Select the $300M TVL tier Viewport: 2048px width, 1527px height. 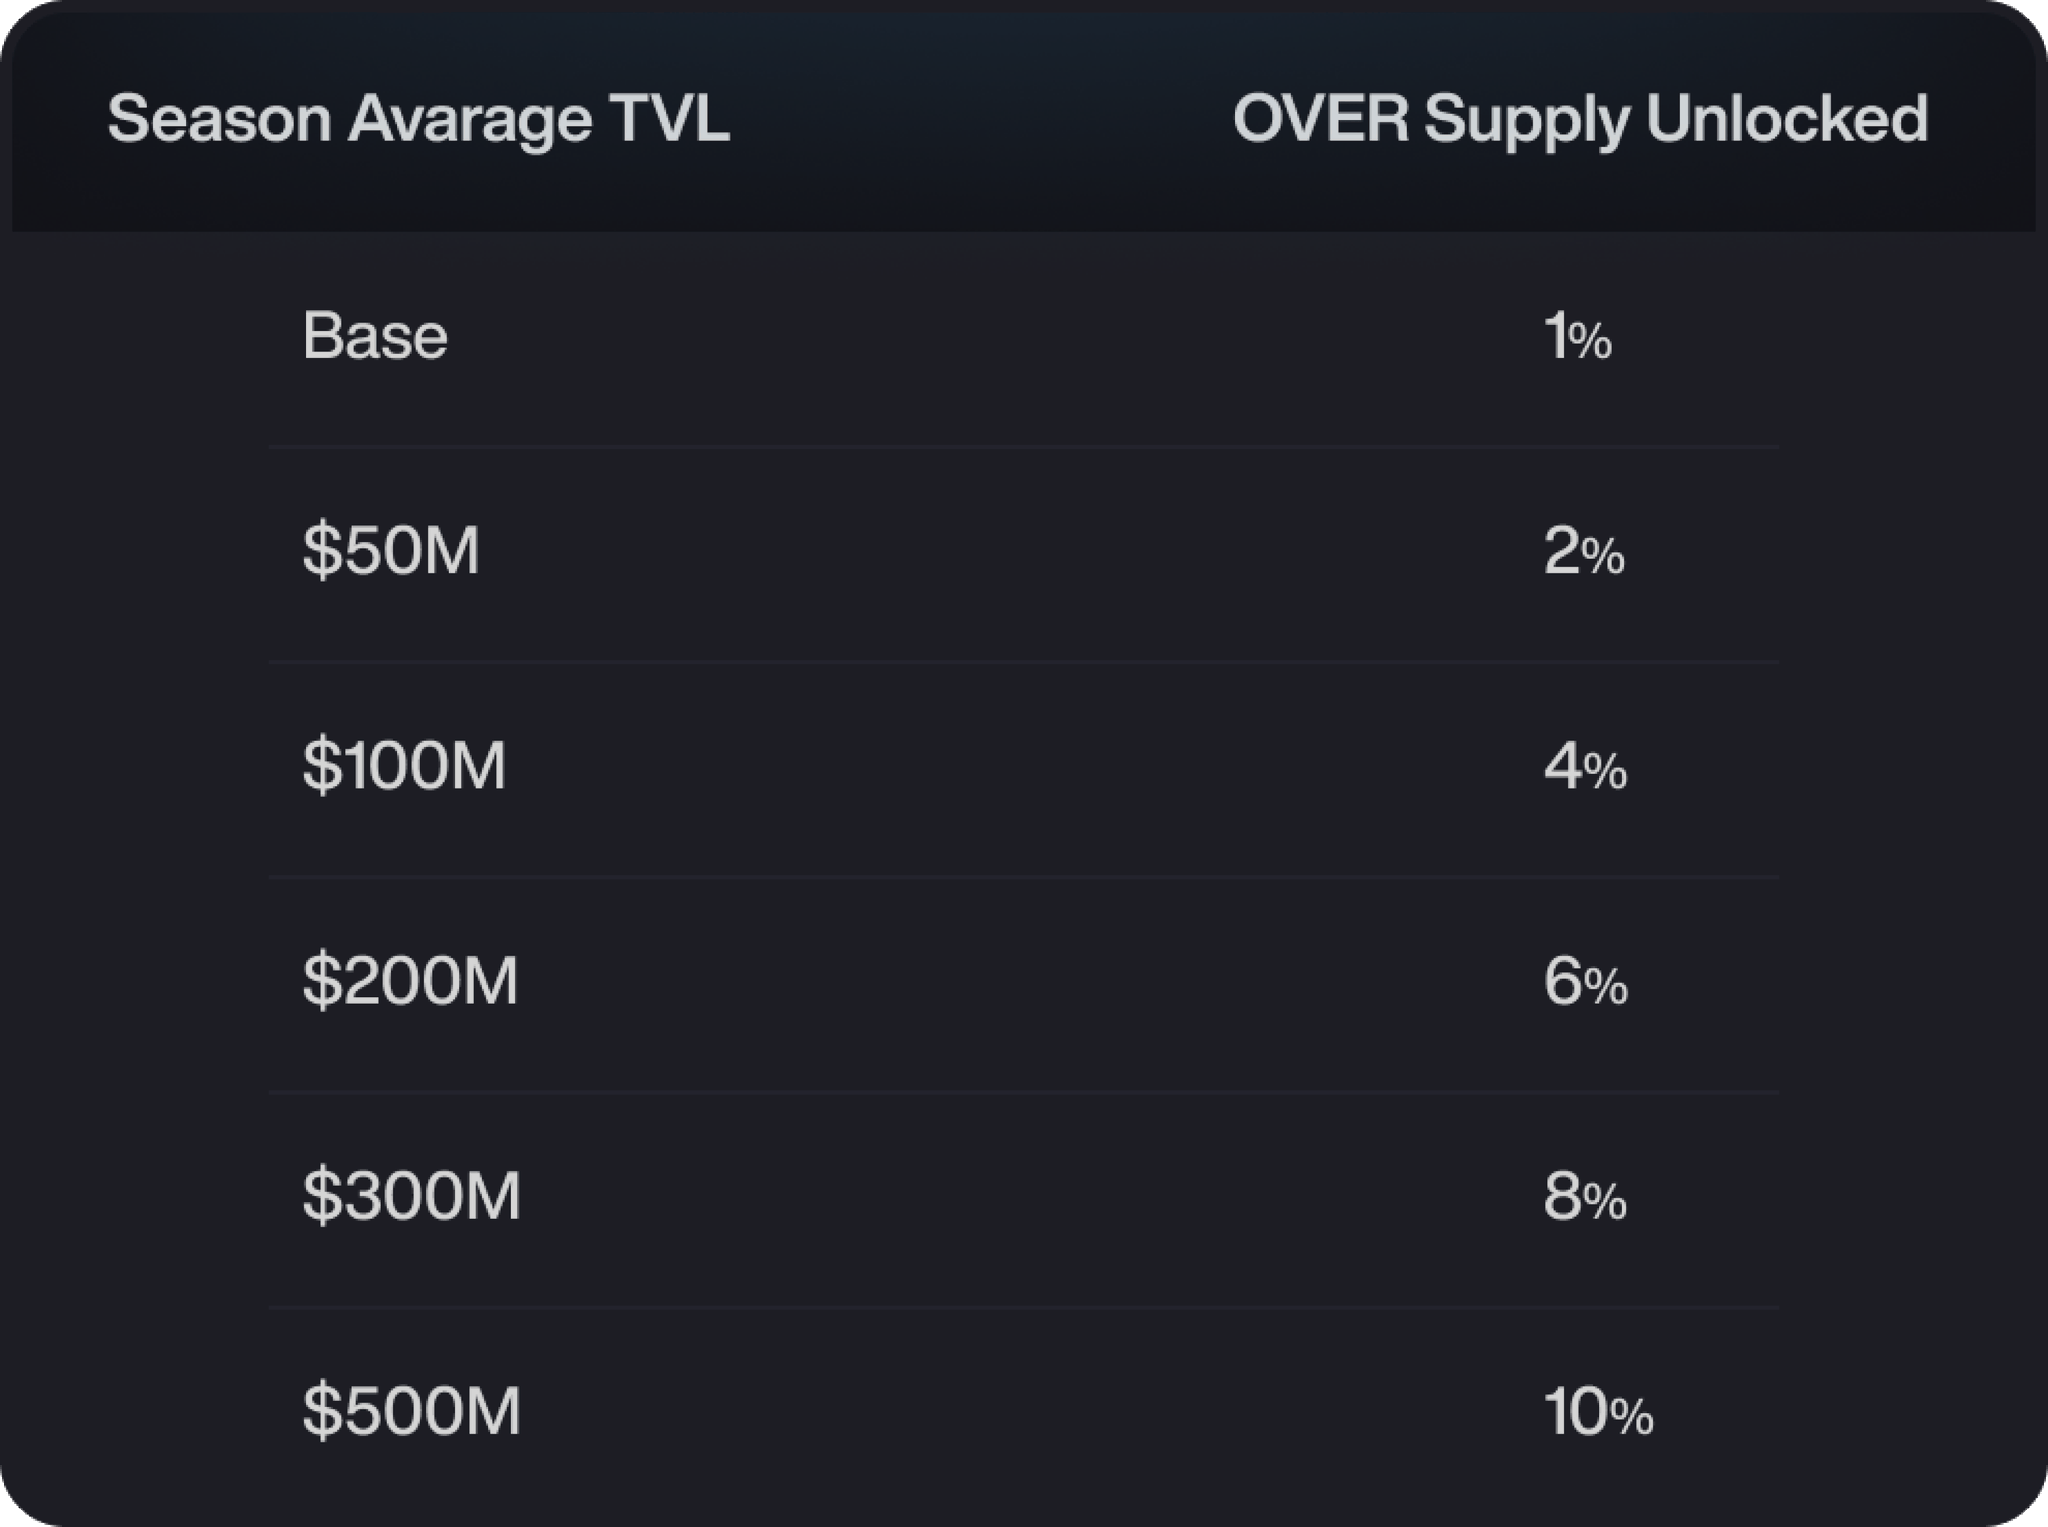(411, 1196)
